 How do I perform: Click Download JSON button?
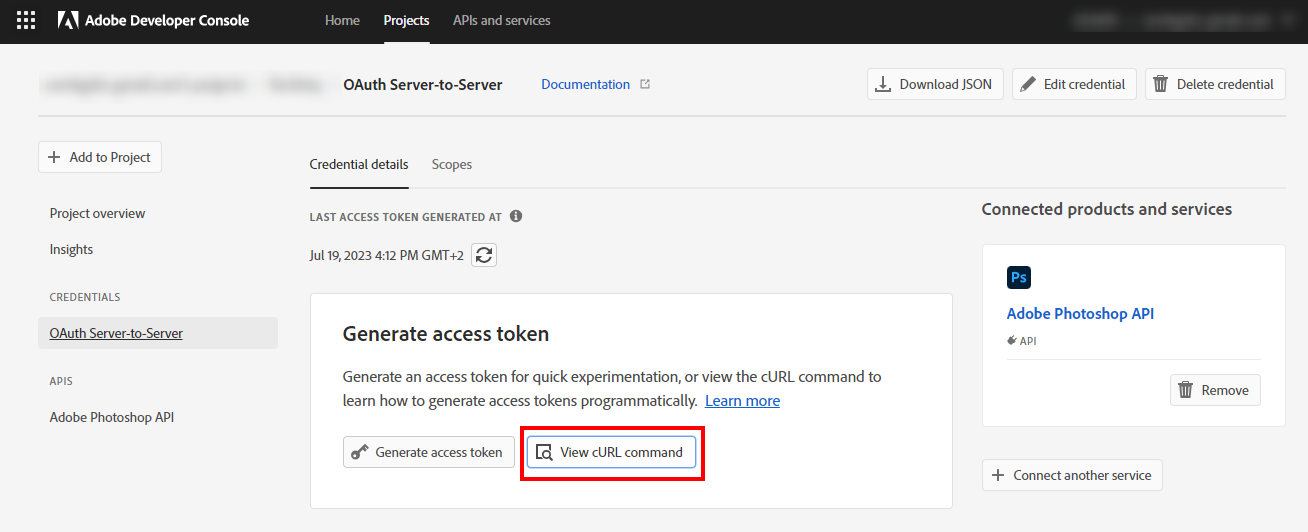[x=935, y=84]
